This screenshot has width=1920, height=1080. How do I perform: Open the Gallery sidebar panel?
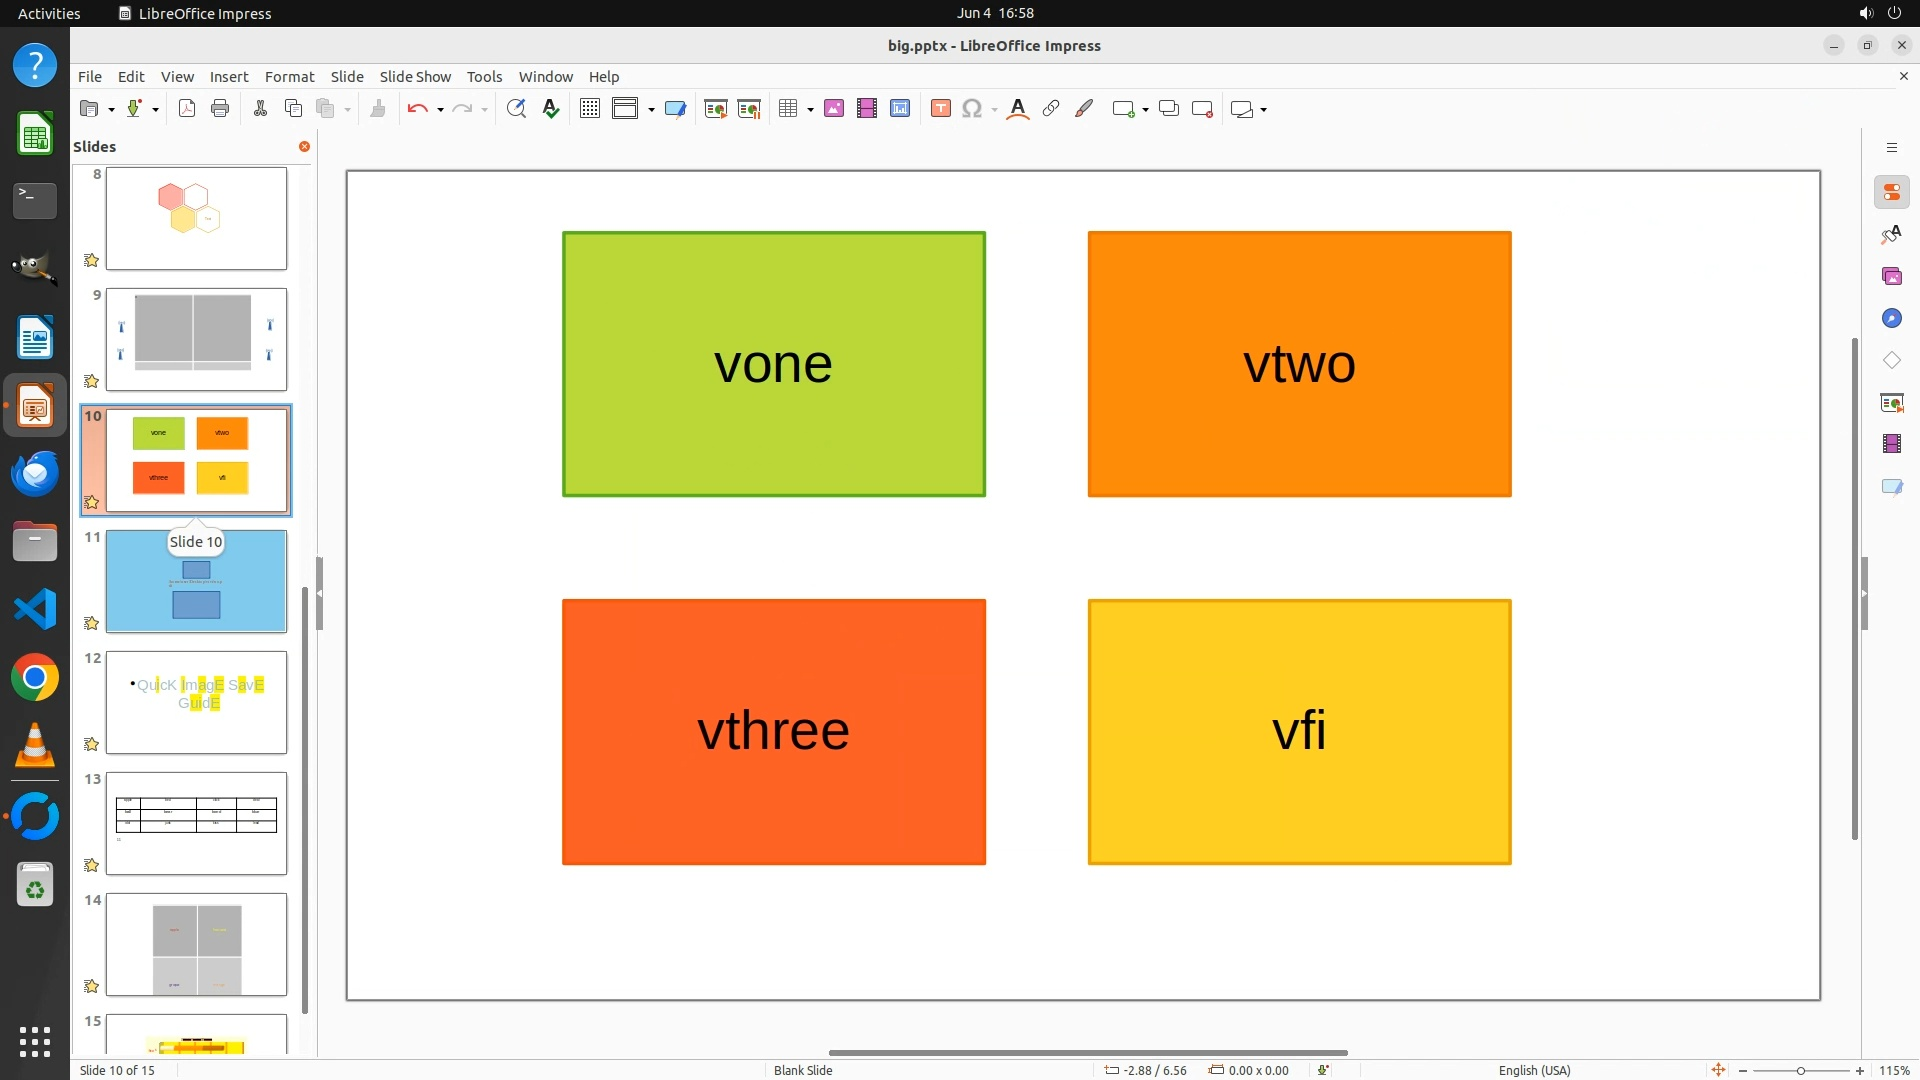[x=1891, y=276]
